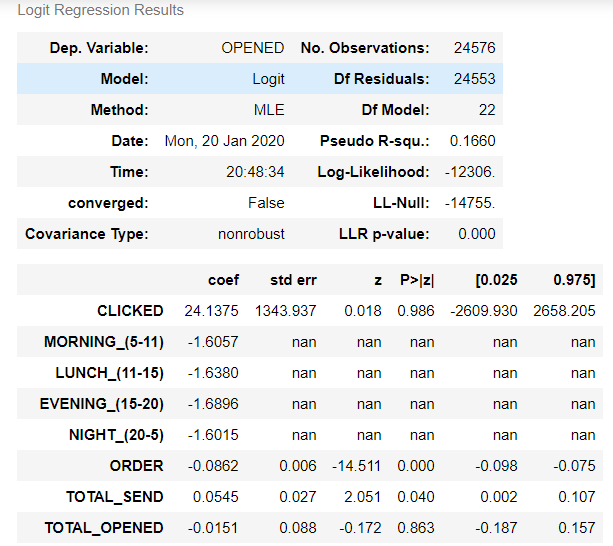Select the lower bound -2609.930
The height and width of the screenshot is (546, 613).
click(x=484, y=311)
